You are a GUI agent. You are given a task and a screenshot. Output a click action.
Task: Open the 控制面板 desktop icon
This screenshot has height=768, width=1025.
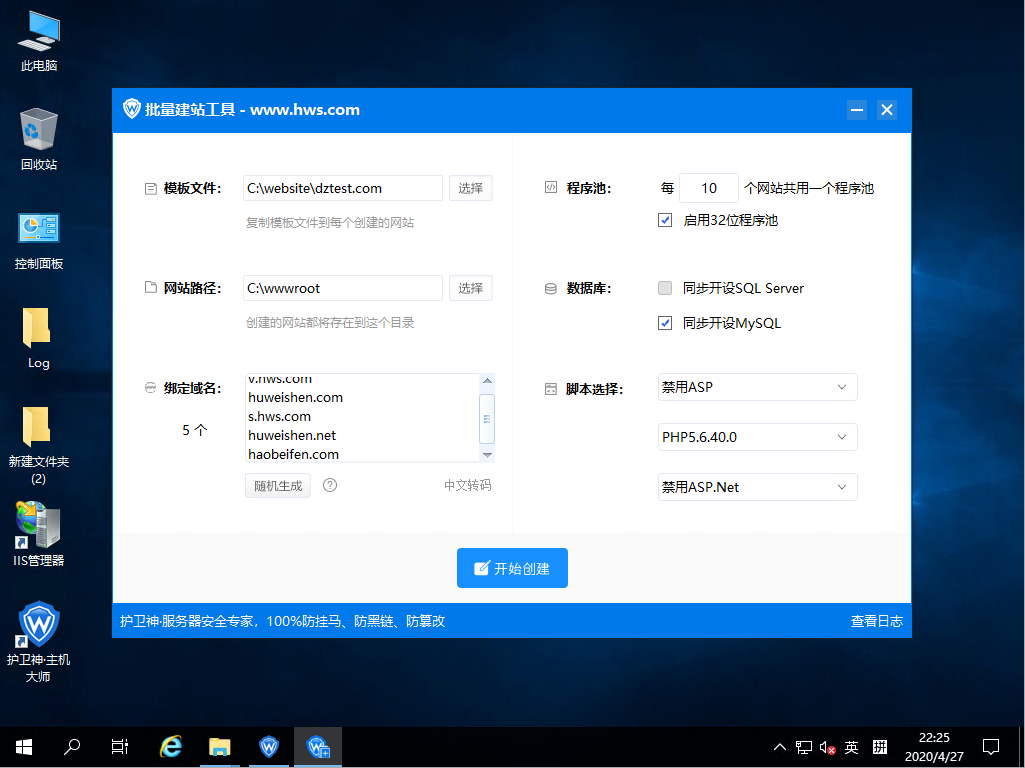(x=38, y=234)
